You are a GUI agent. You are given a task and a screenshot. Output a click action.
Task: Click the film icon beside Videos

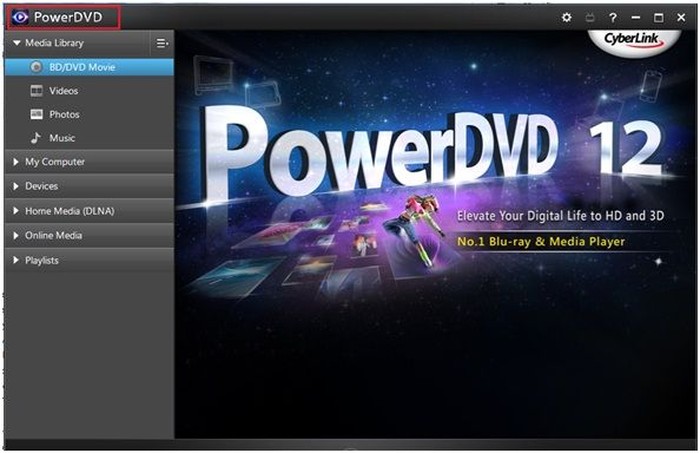pyautogui.click(x=36, y=91)
